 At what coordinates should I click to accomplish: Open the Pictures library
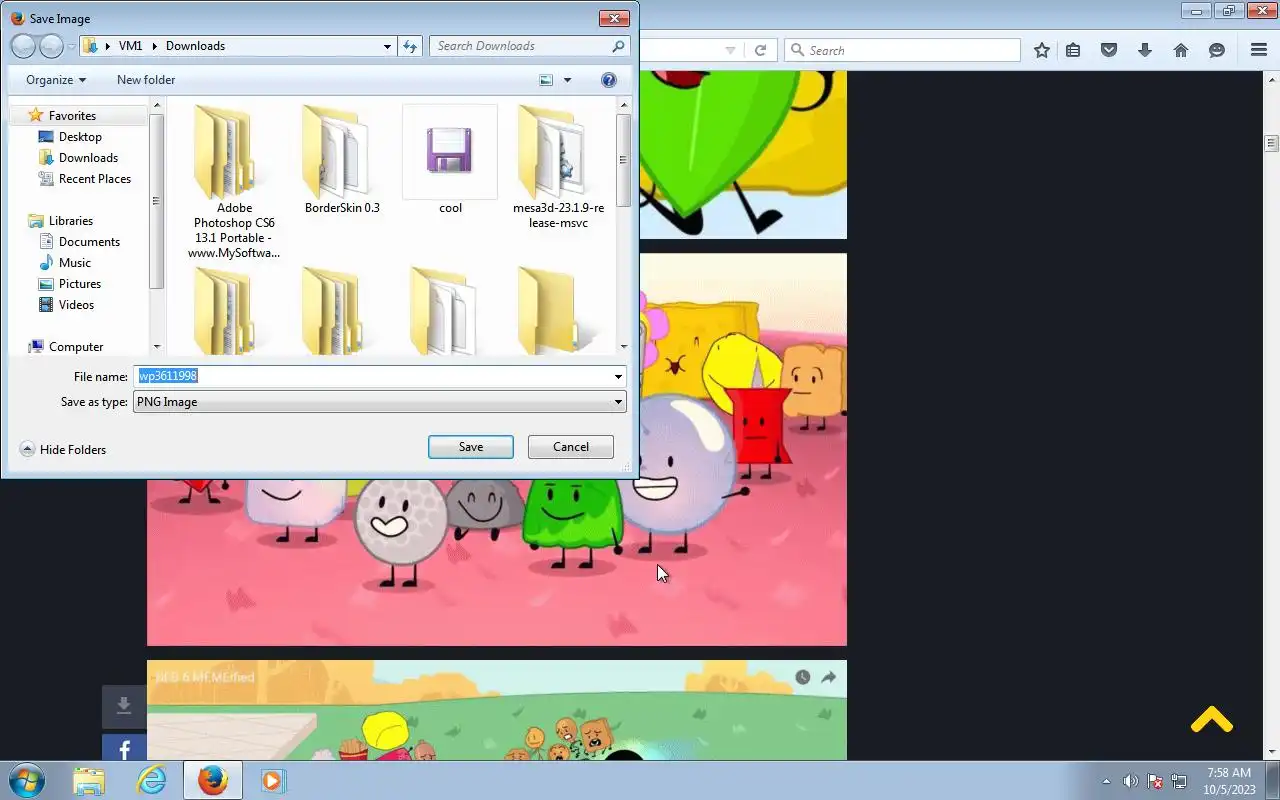coord(80,284)
